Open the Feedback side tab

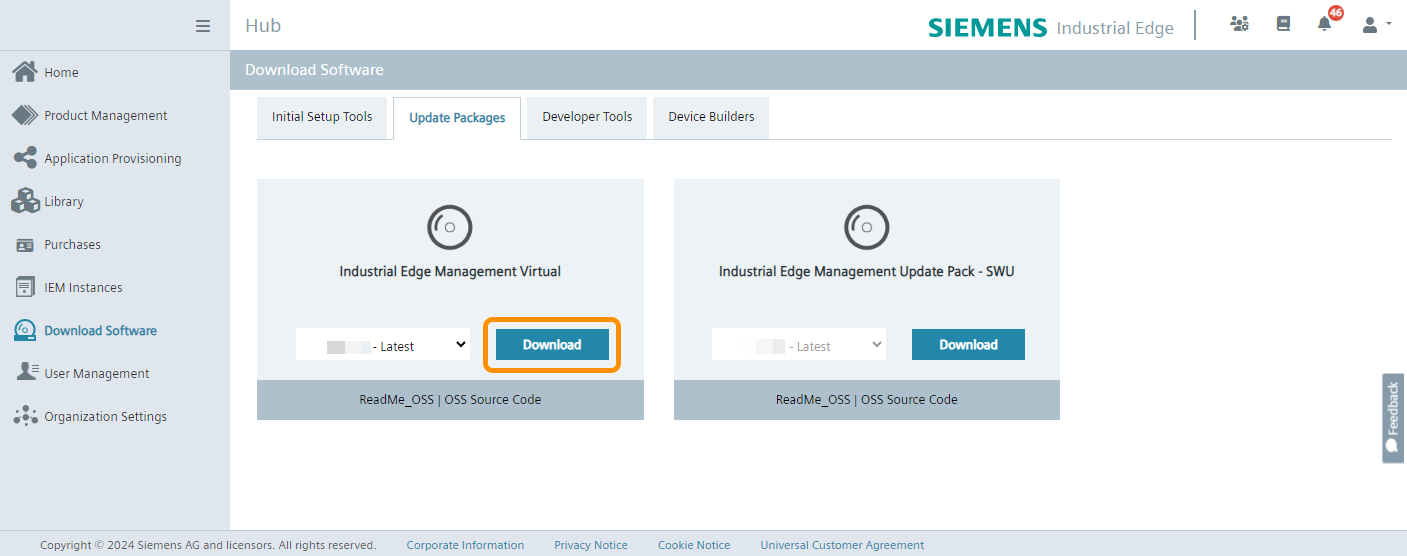pyautogui.click(x=1393, y=418)
